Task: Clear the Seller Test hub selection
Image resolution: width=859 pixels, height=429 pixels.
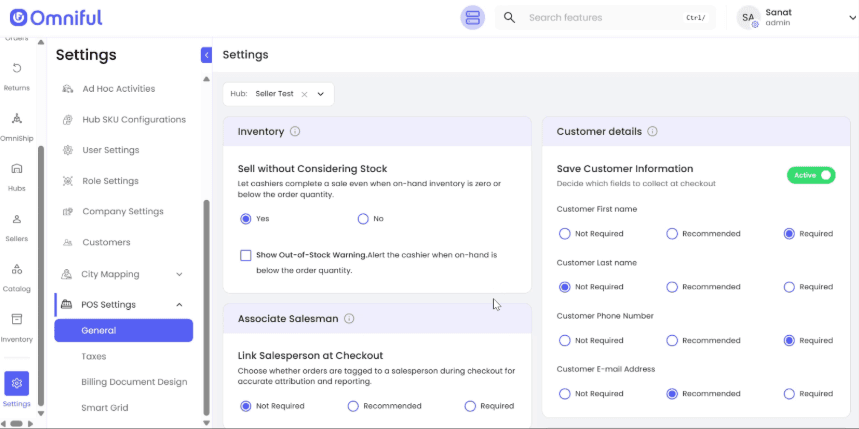Action: point(304,94)
